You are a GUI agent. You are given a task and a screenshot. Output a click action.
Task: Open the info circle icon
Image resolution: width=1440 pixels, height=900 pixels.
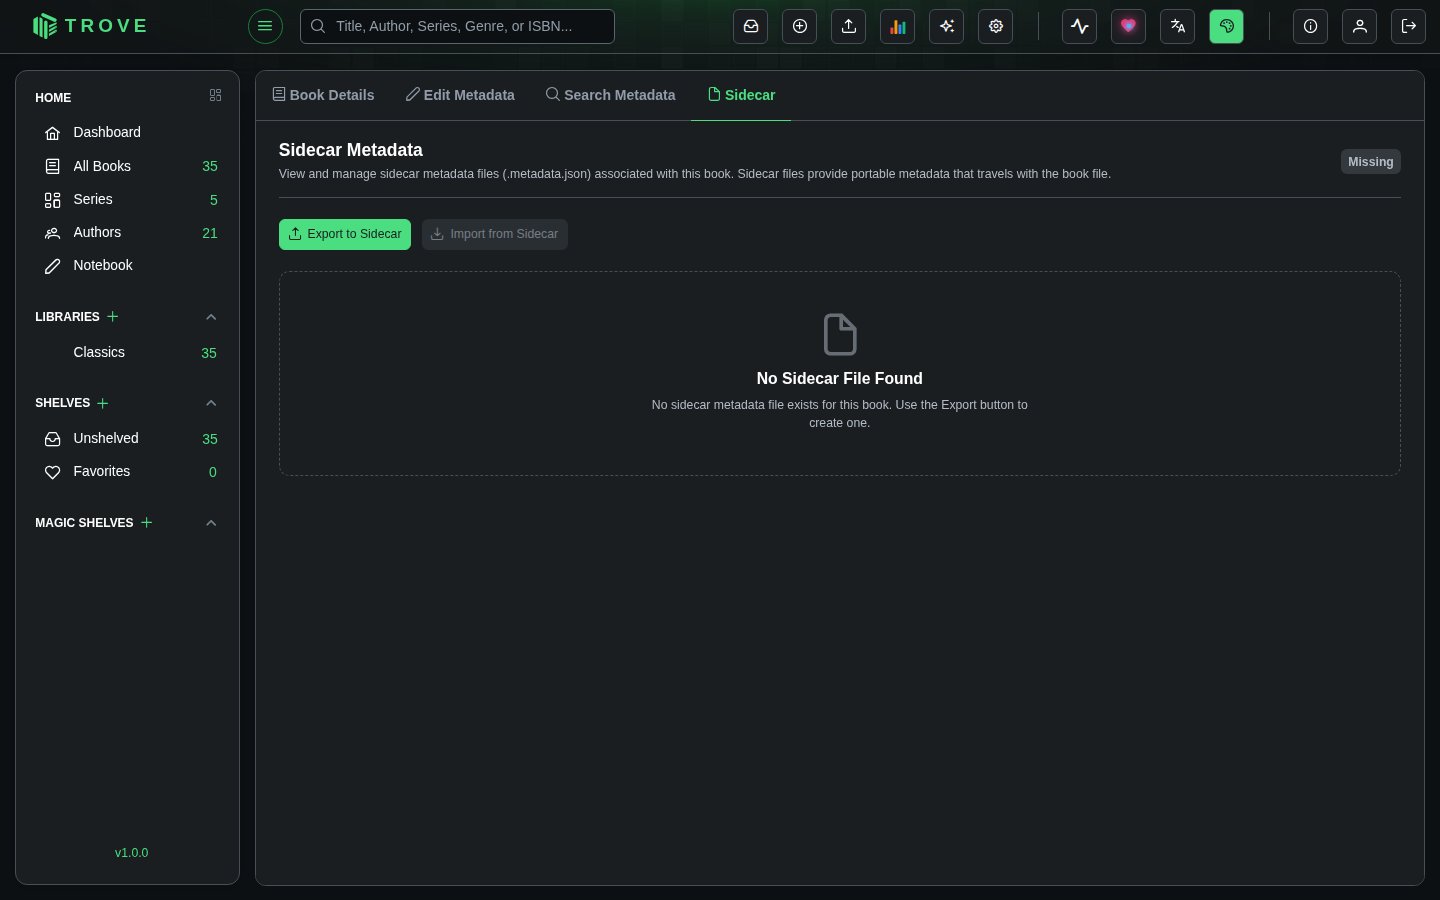1311,26
